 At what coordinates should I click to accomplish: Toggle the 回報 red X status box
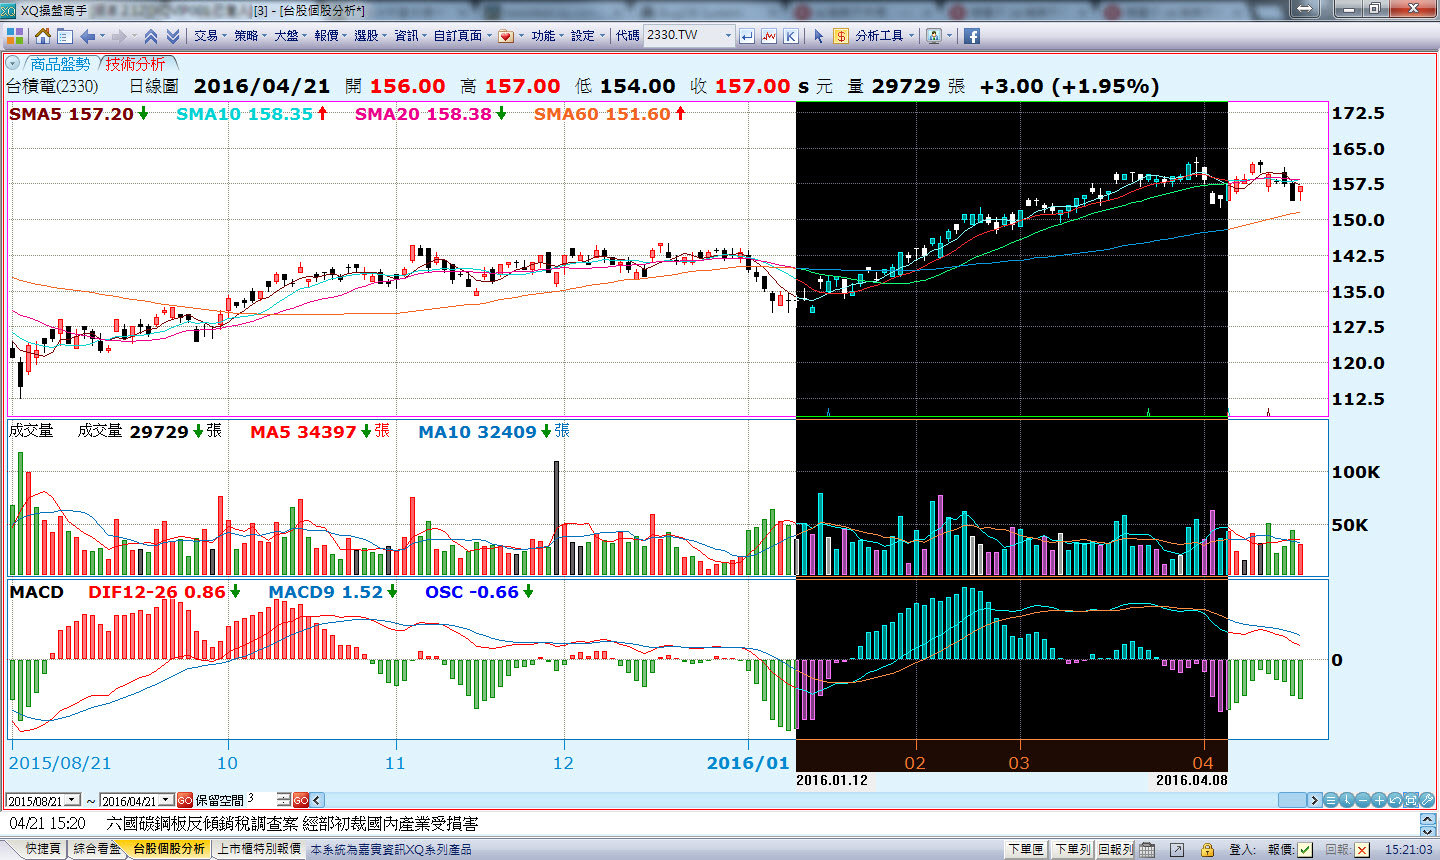pos(1361,850)
